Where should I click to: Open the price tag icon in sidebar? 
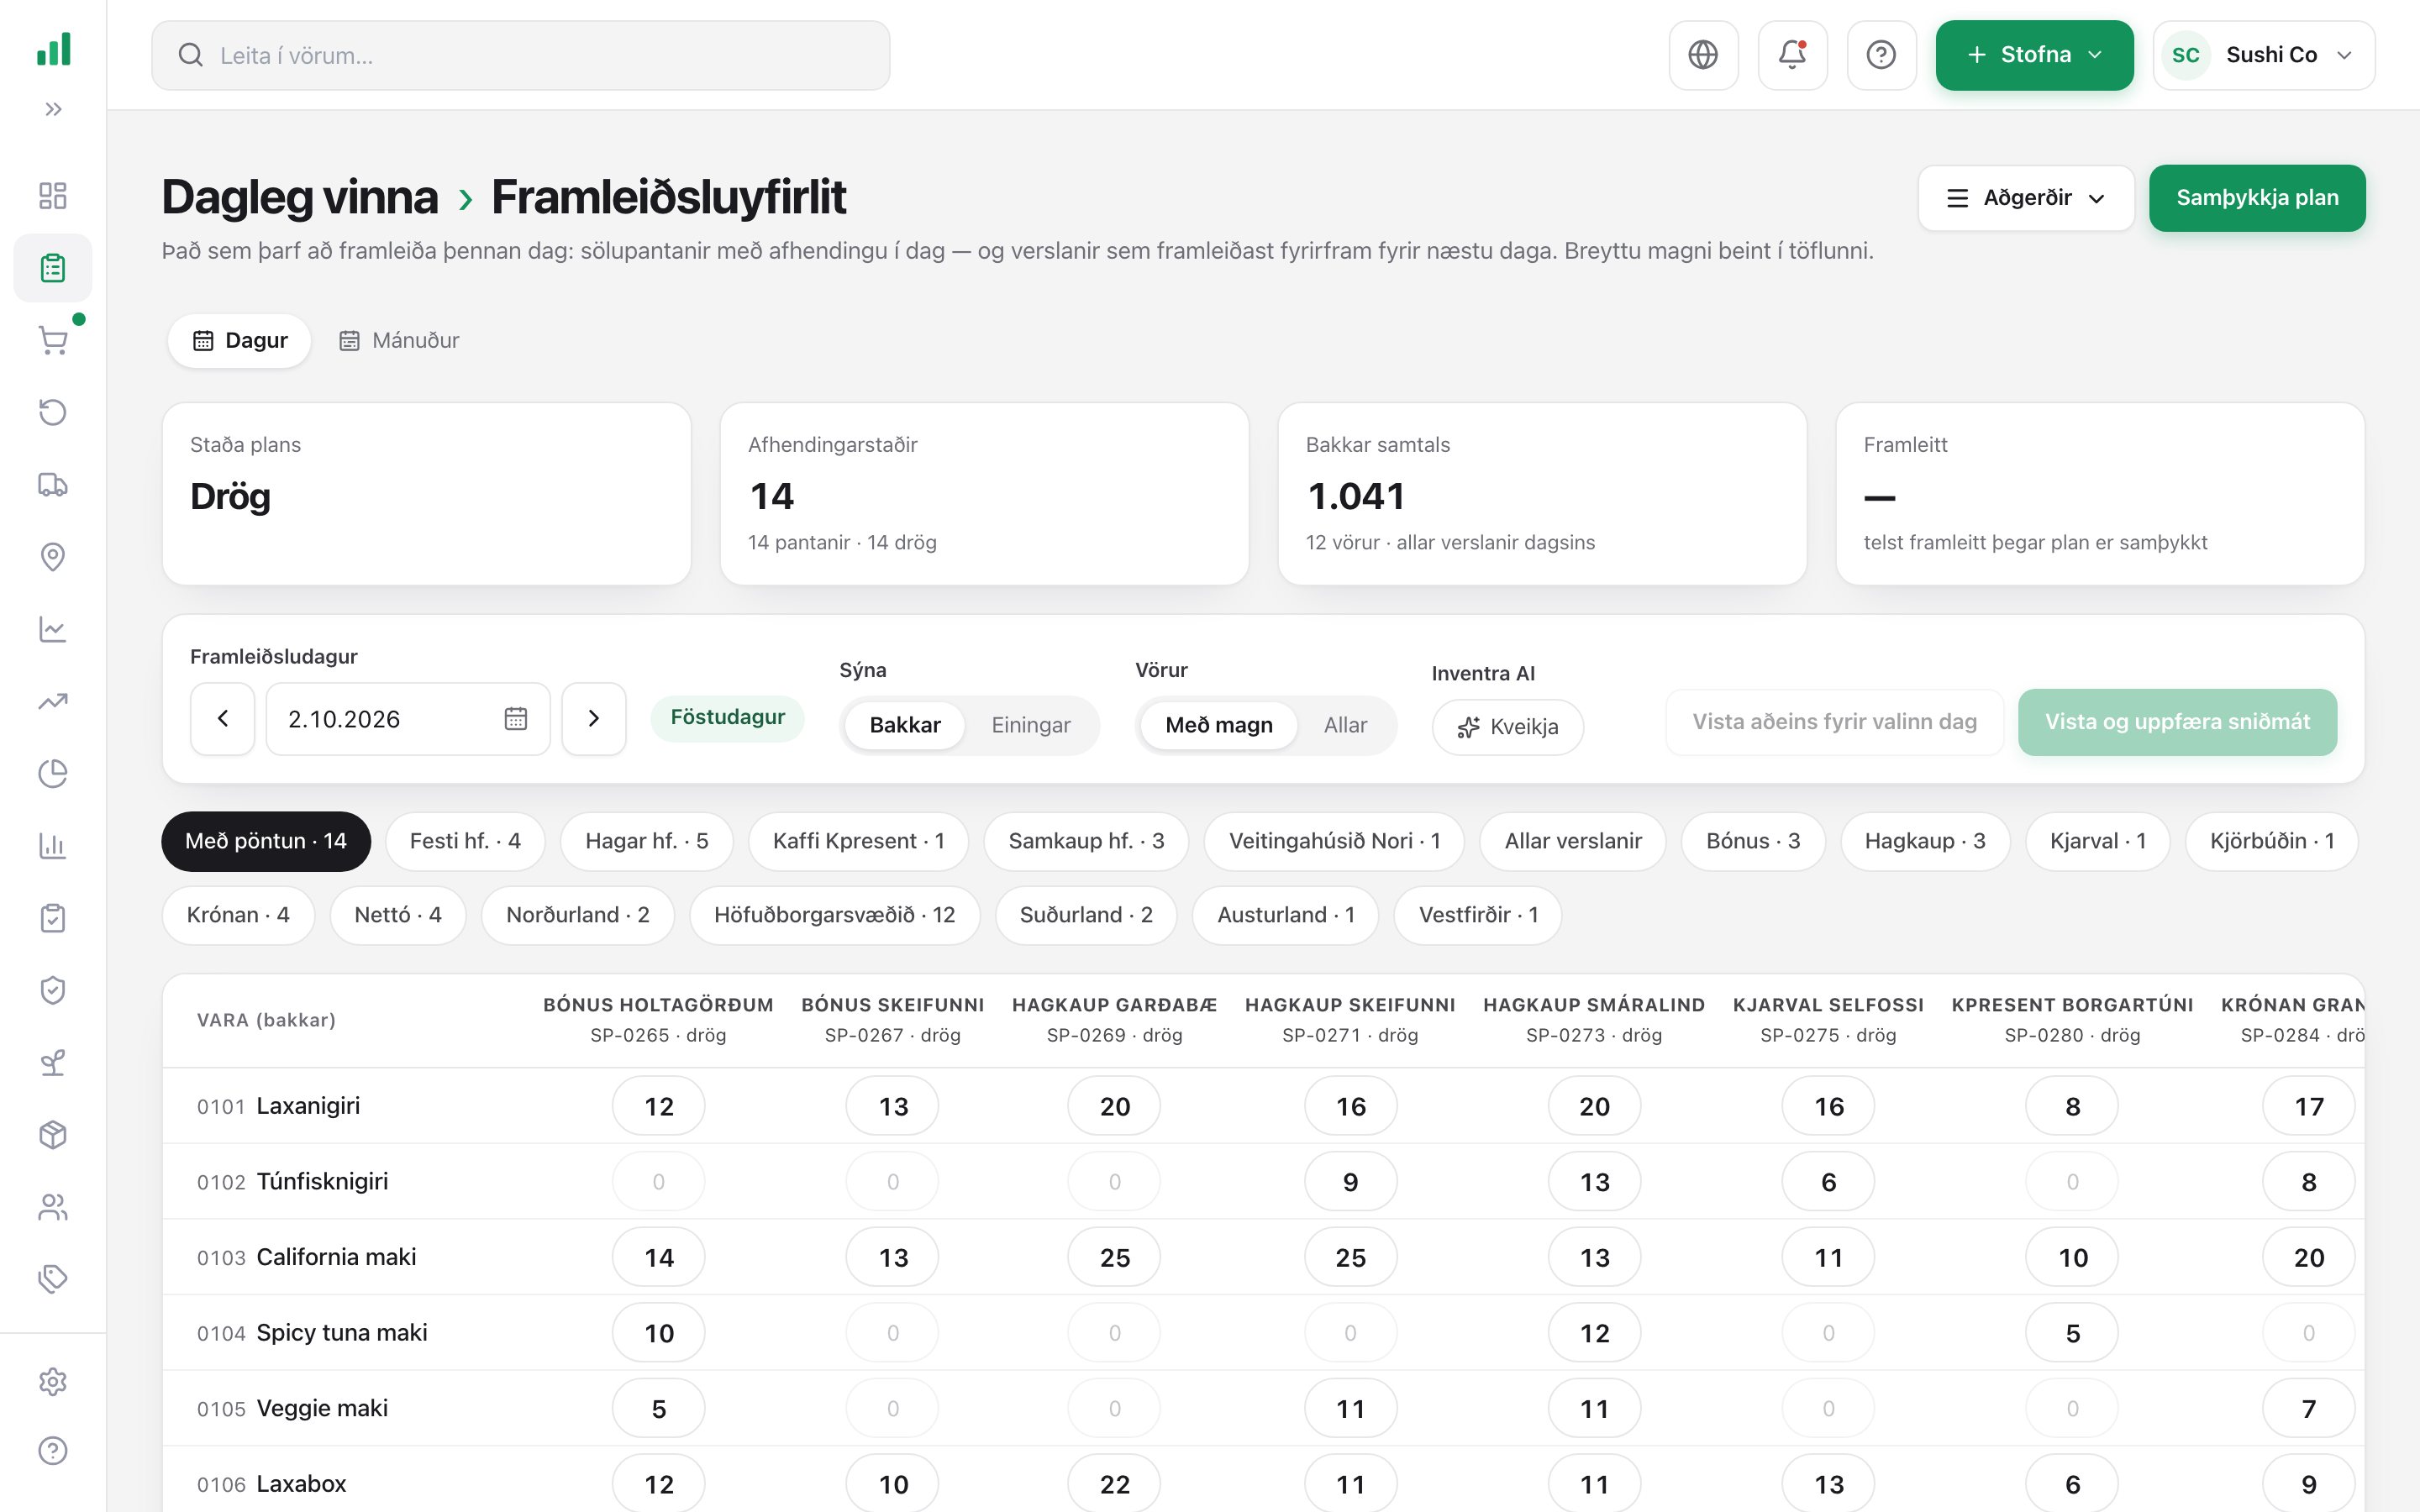pos(53,1279)
